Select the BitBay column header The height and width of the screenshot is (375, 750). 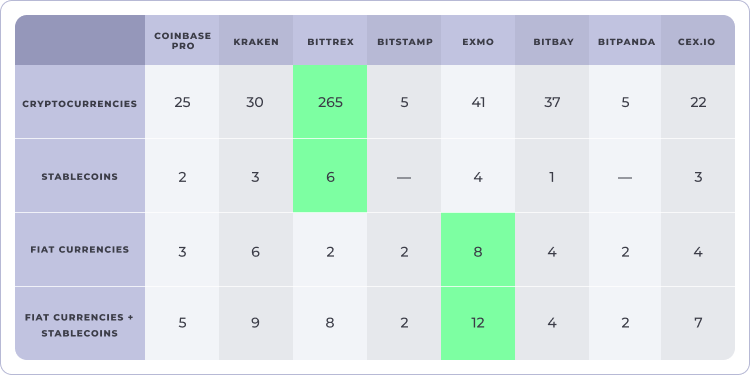pos(552,40)
